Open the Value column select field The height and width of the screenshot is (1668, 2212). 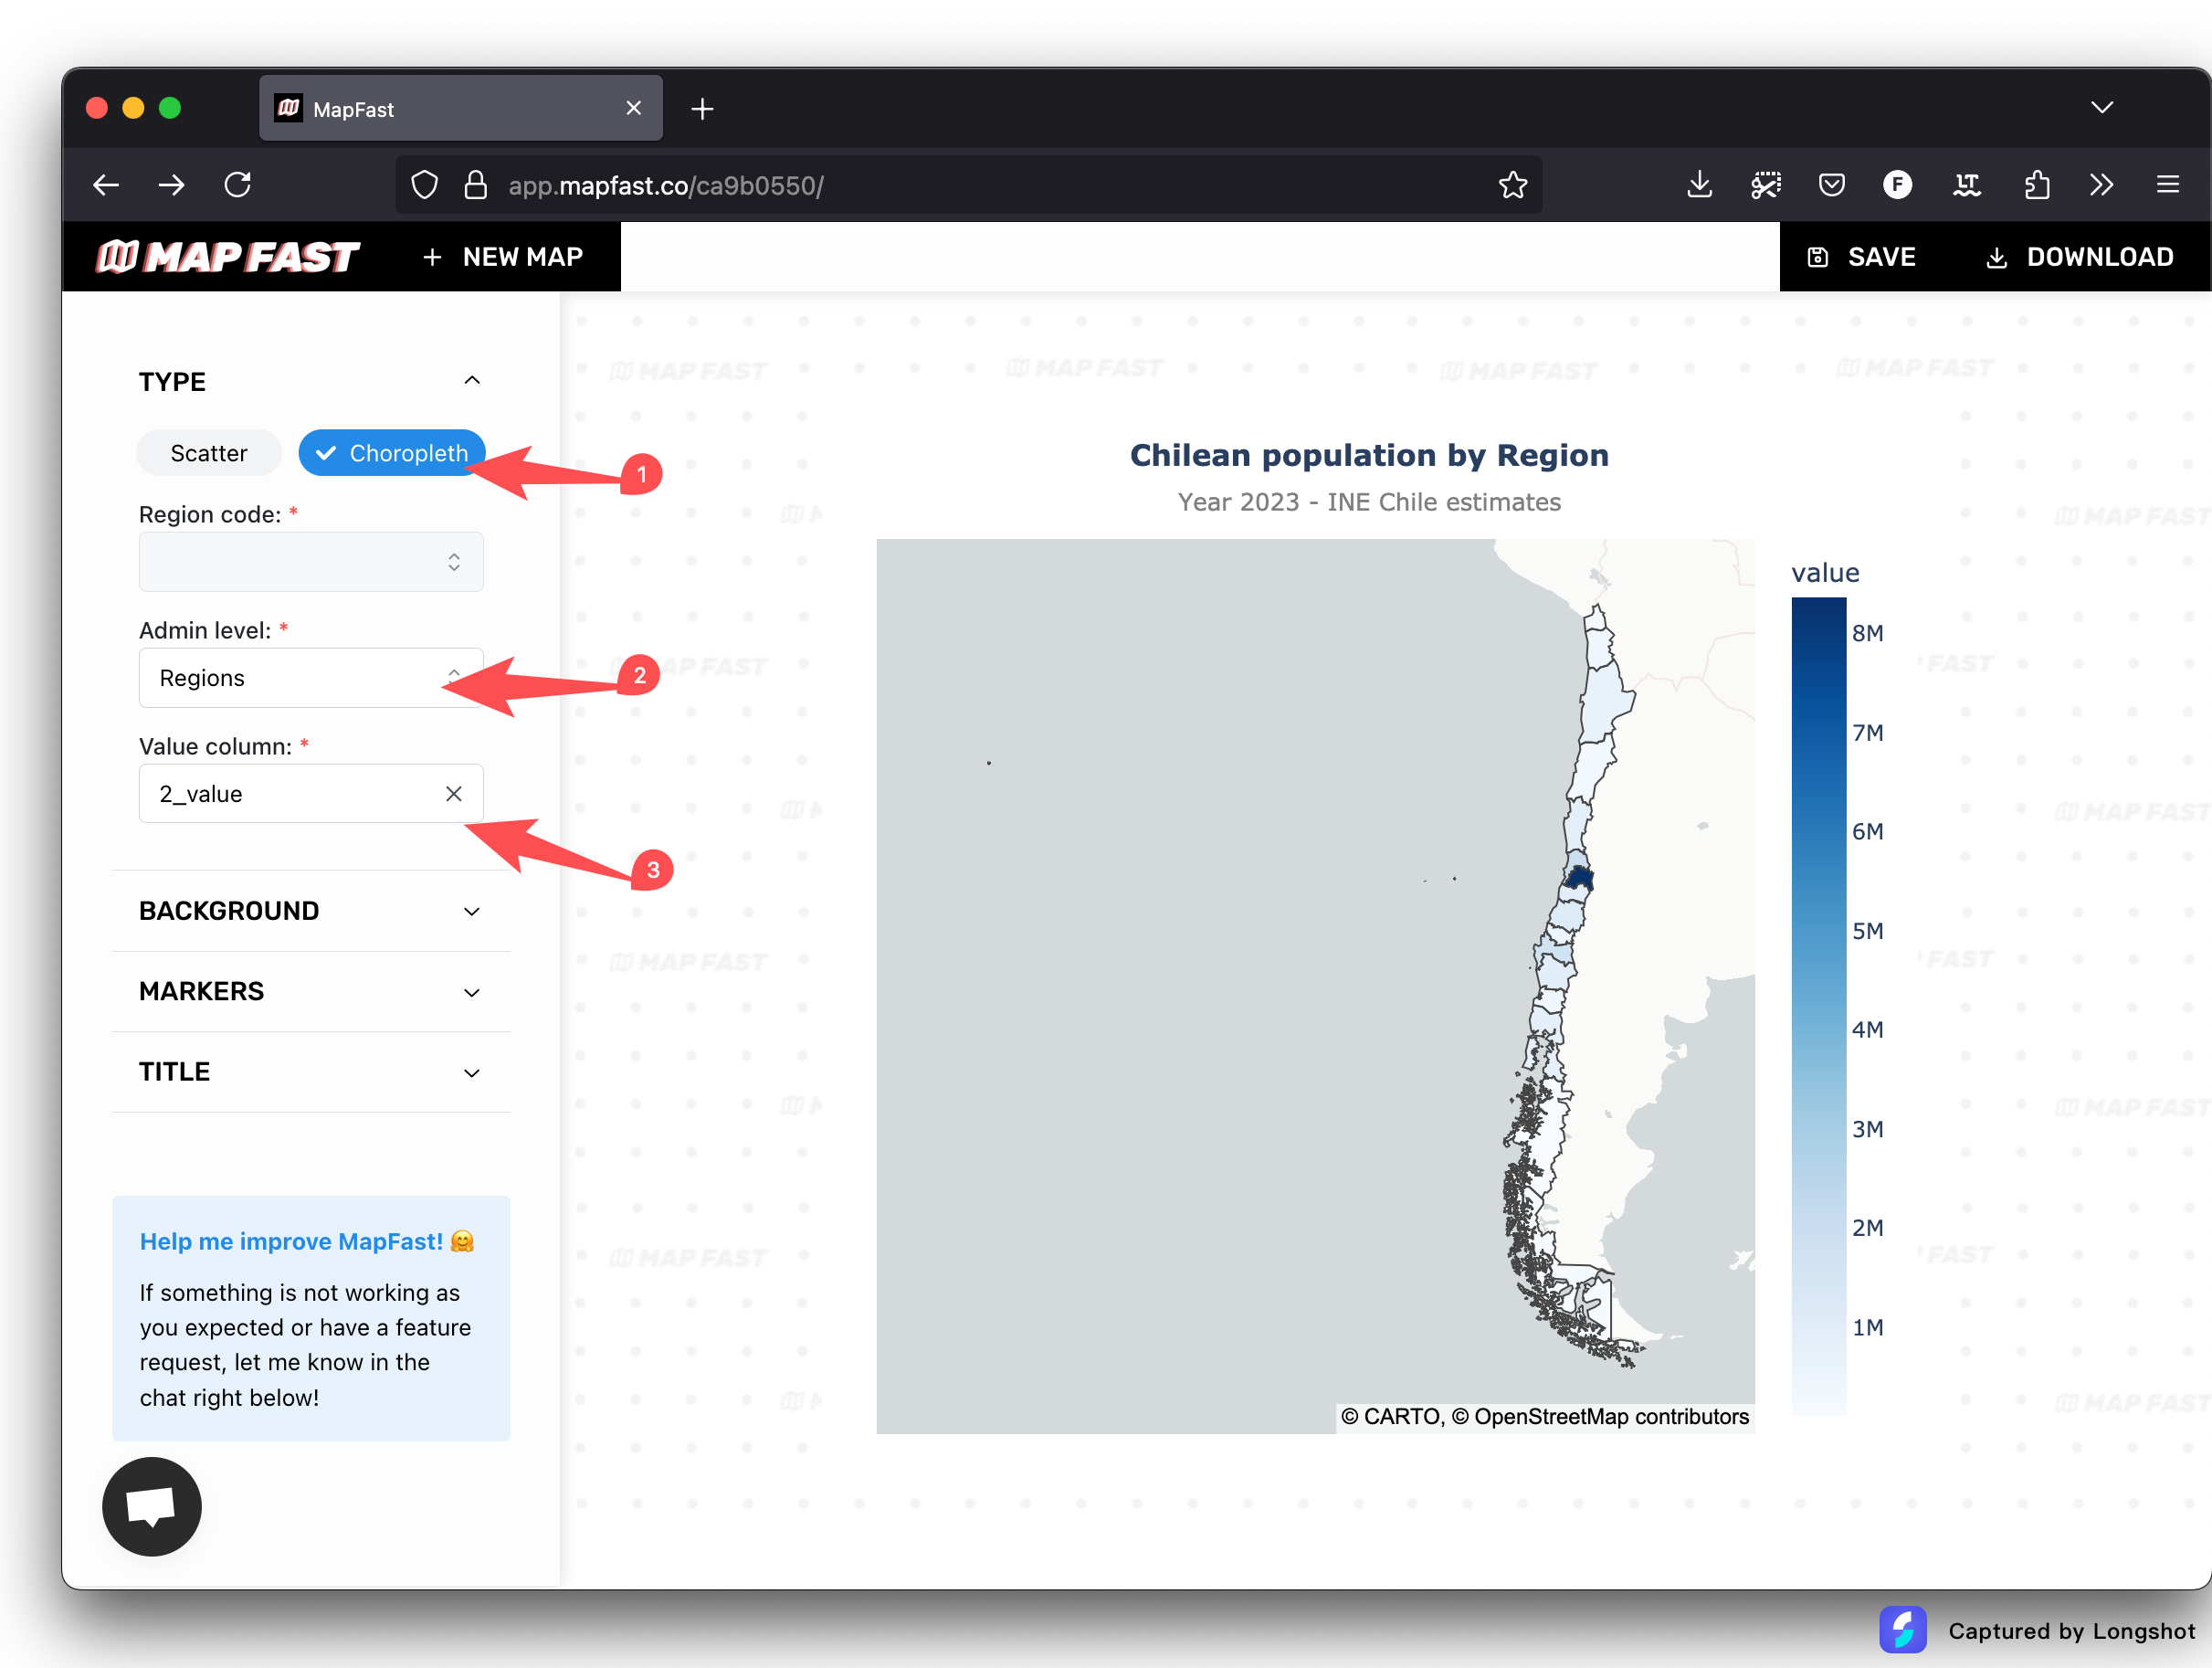(x=311, y=794)
